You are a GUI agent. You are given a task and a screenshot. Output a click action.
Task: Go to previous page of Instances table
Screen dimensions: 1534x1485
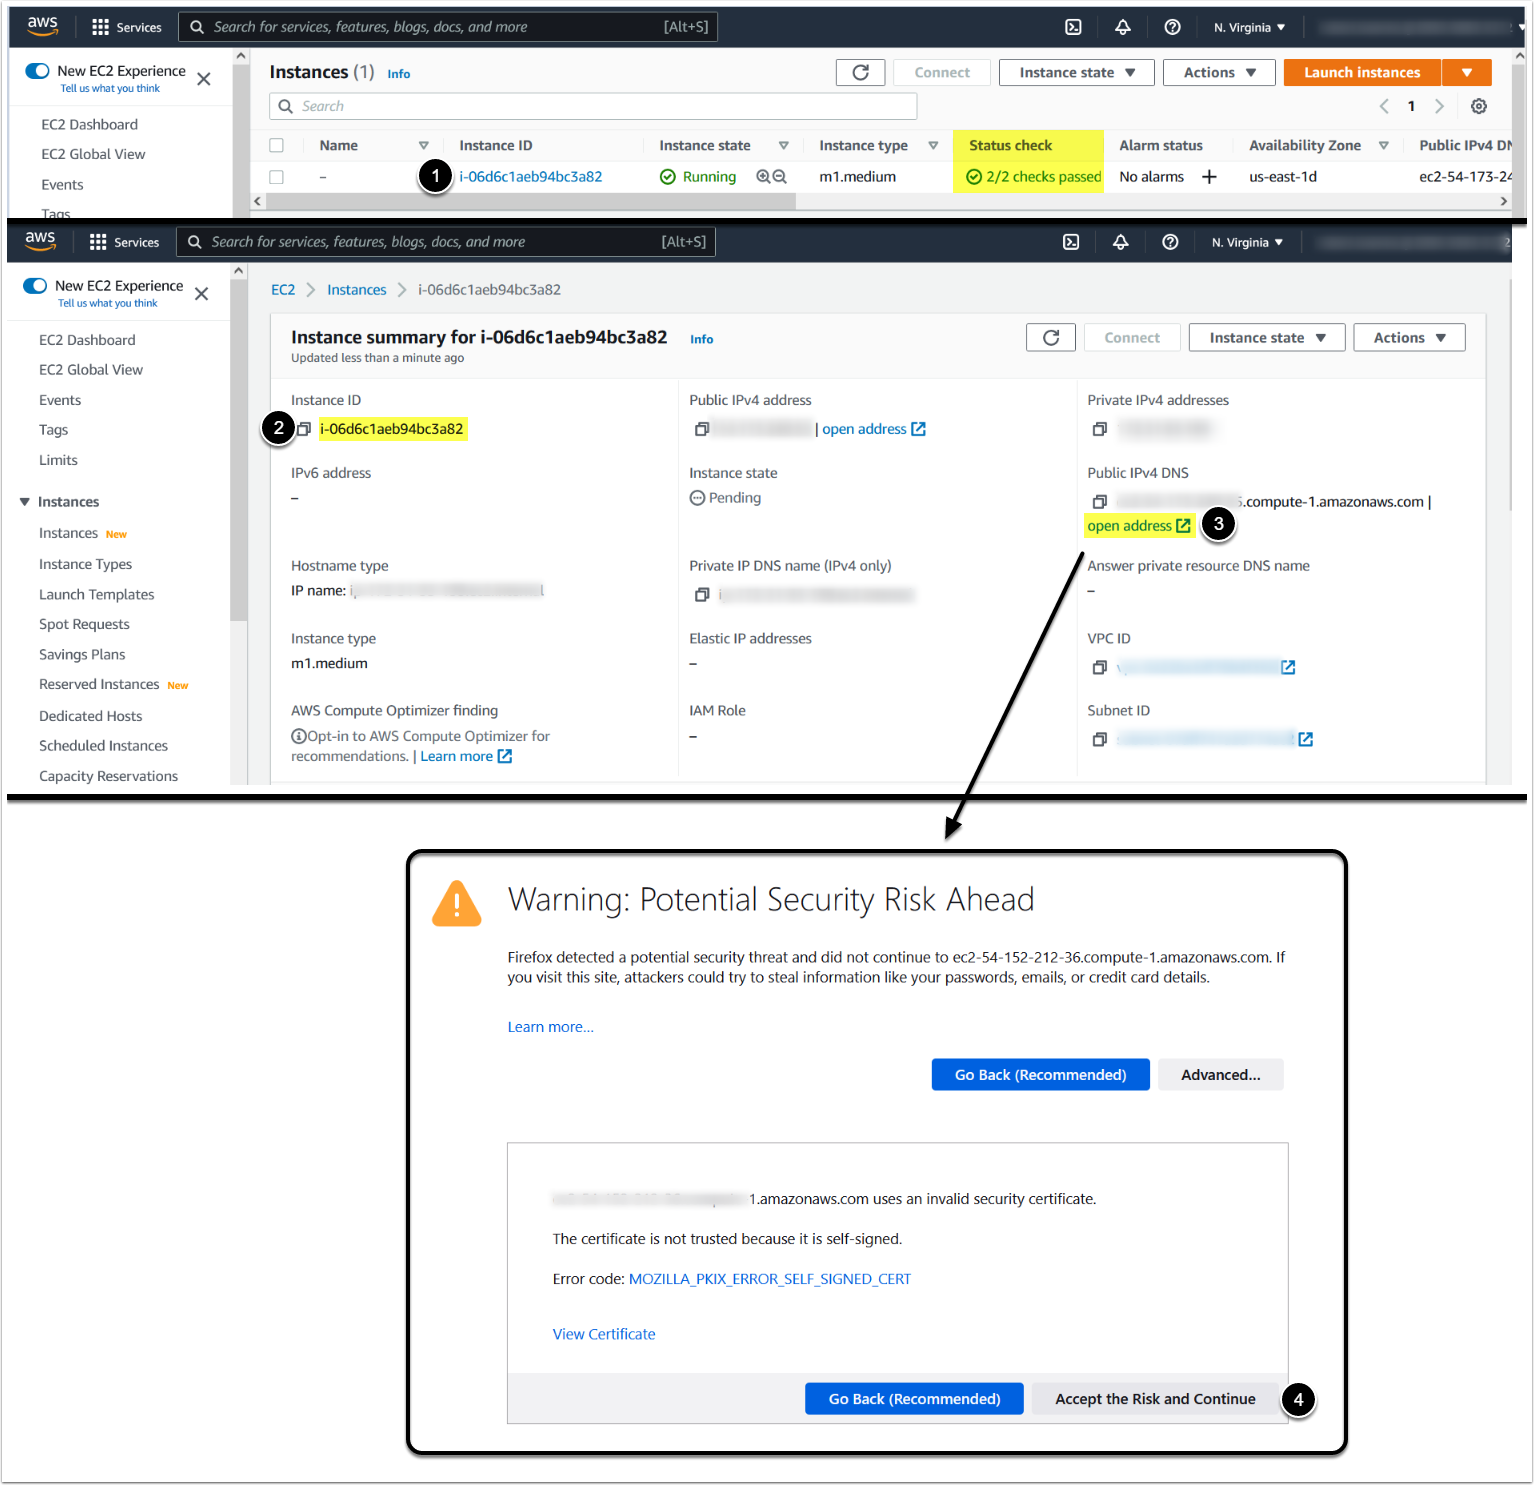click(x=1384, y=106)
